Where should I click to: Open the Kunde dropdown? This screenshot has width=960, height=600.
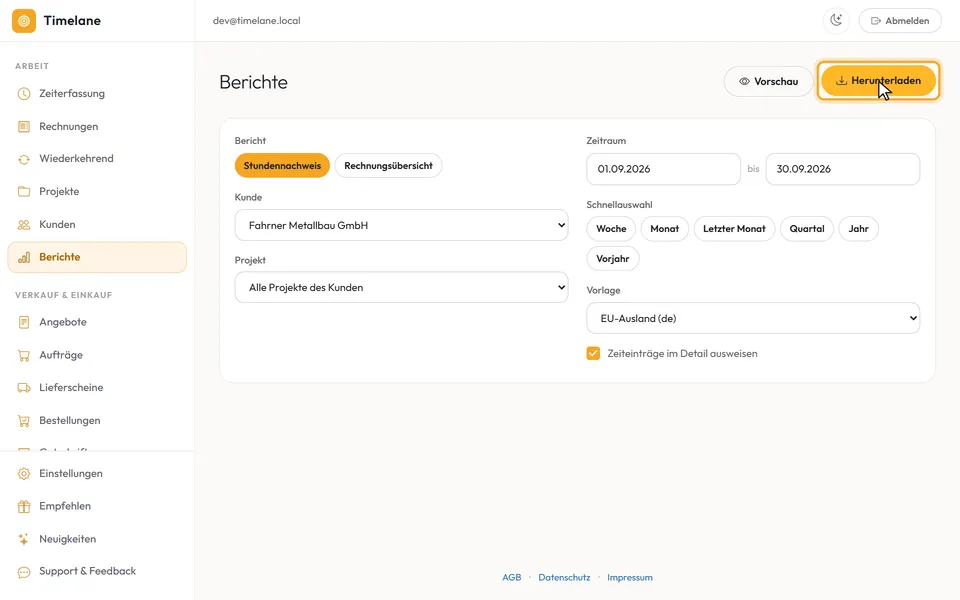tap(402, 225)
